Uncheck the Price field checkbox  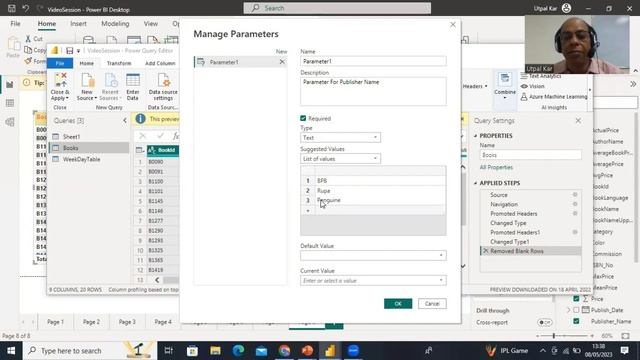pyautogui.click(x=576, y=299)
